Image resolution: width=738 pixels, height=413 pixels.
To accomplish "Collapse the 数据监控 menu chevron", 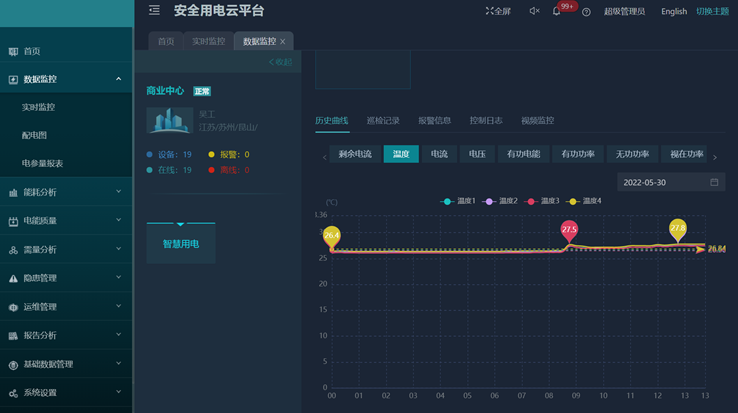I will pos(119,79).
